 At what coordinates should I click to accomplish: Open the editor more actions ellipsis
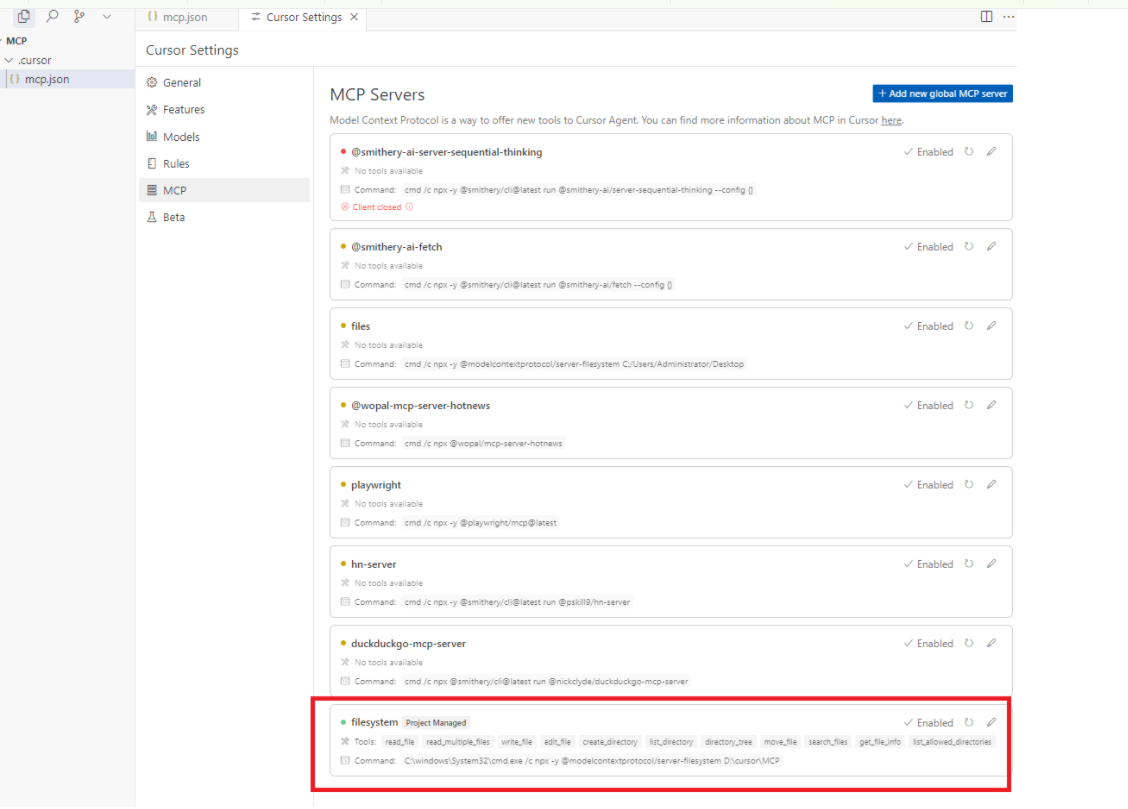[x=1009, y=17]
